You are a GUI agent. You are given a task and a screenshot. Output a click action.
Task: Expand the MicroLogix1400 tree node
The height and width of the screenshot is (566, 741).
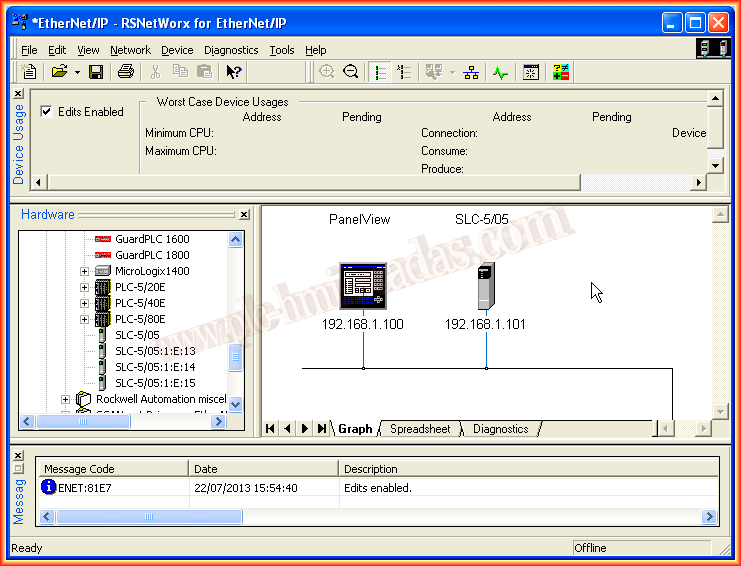[x=85, y=272]
